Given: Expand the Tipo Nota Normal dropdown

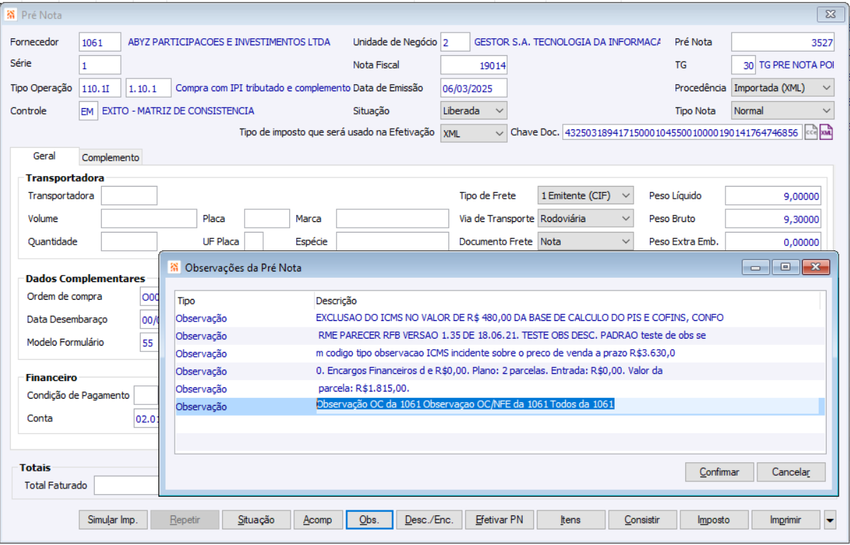Looking at the screenshot, I should (x=782, y=111).
